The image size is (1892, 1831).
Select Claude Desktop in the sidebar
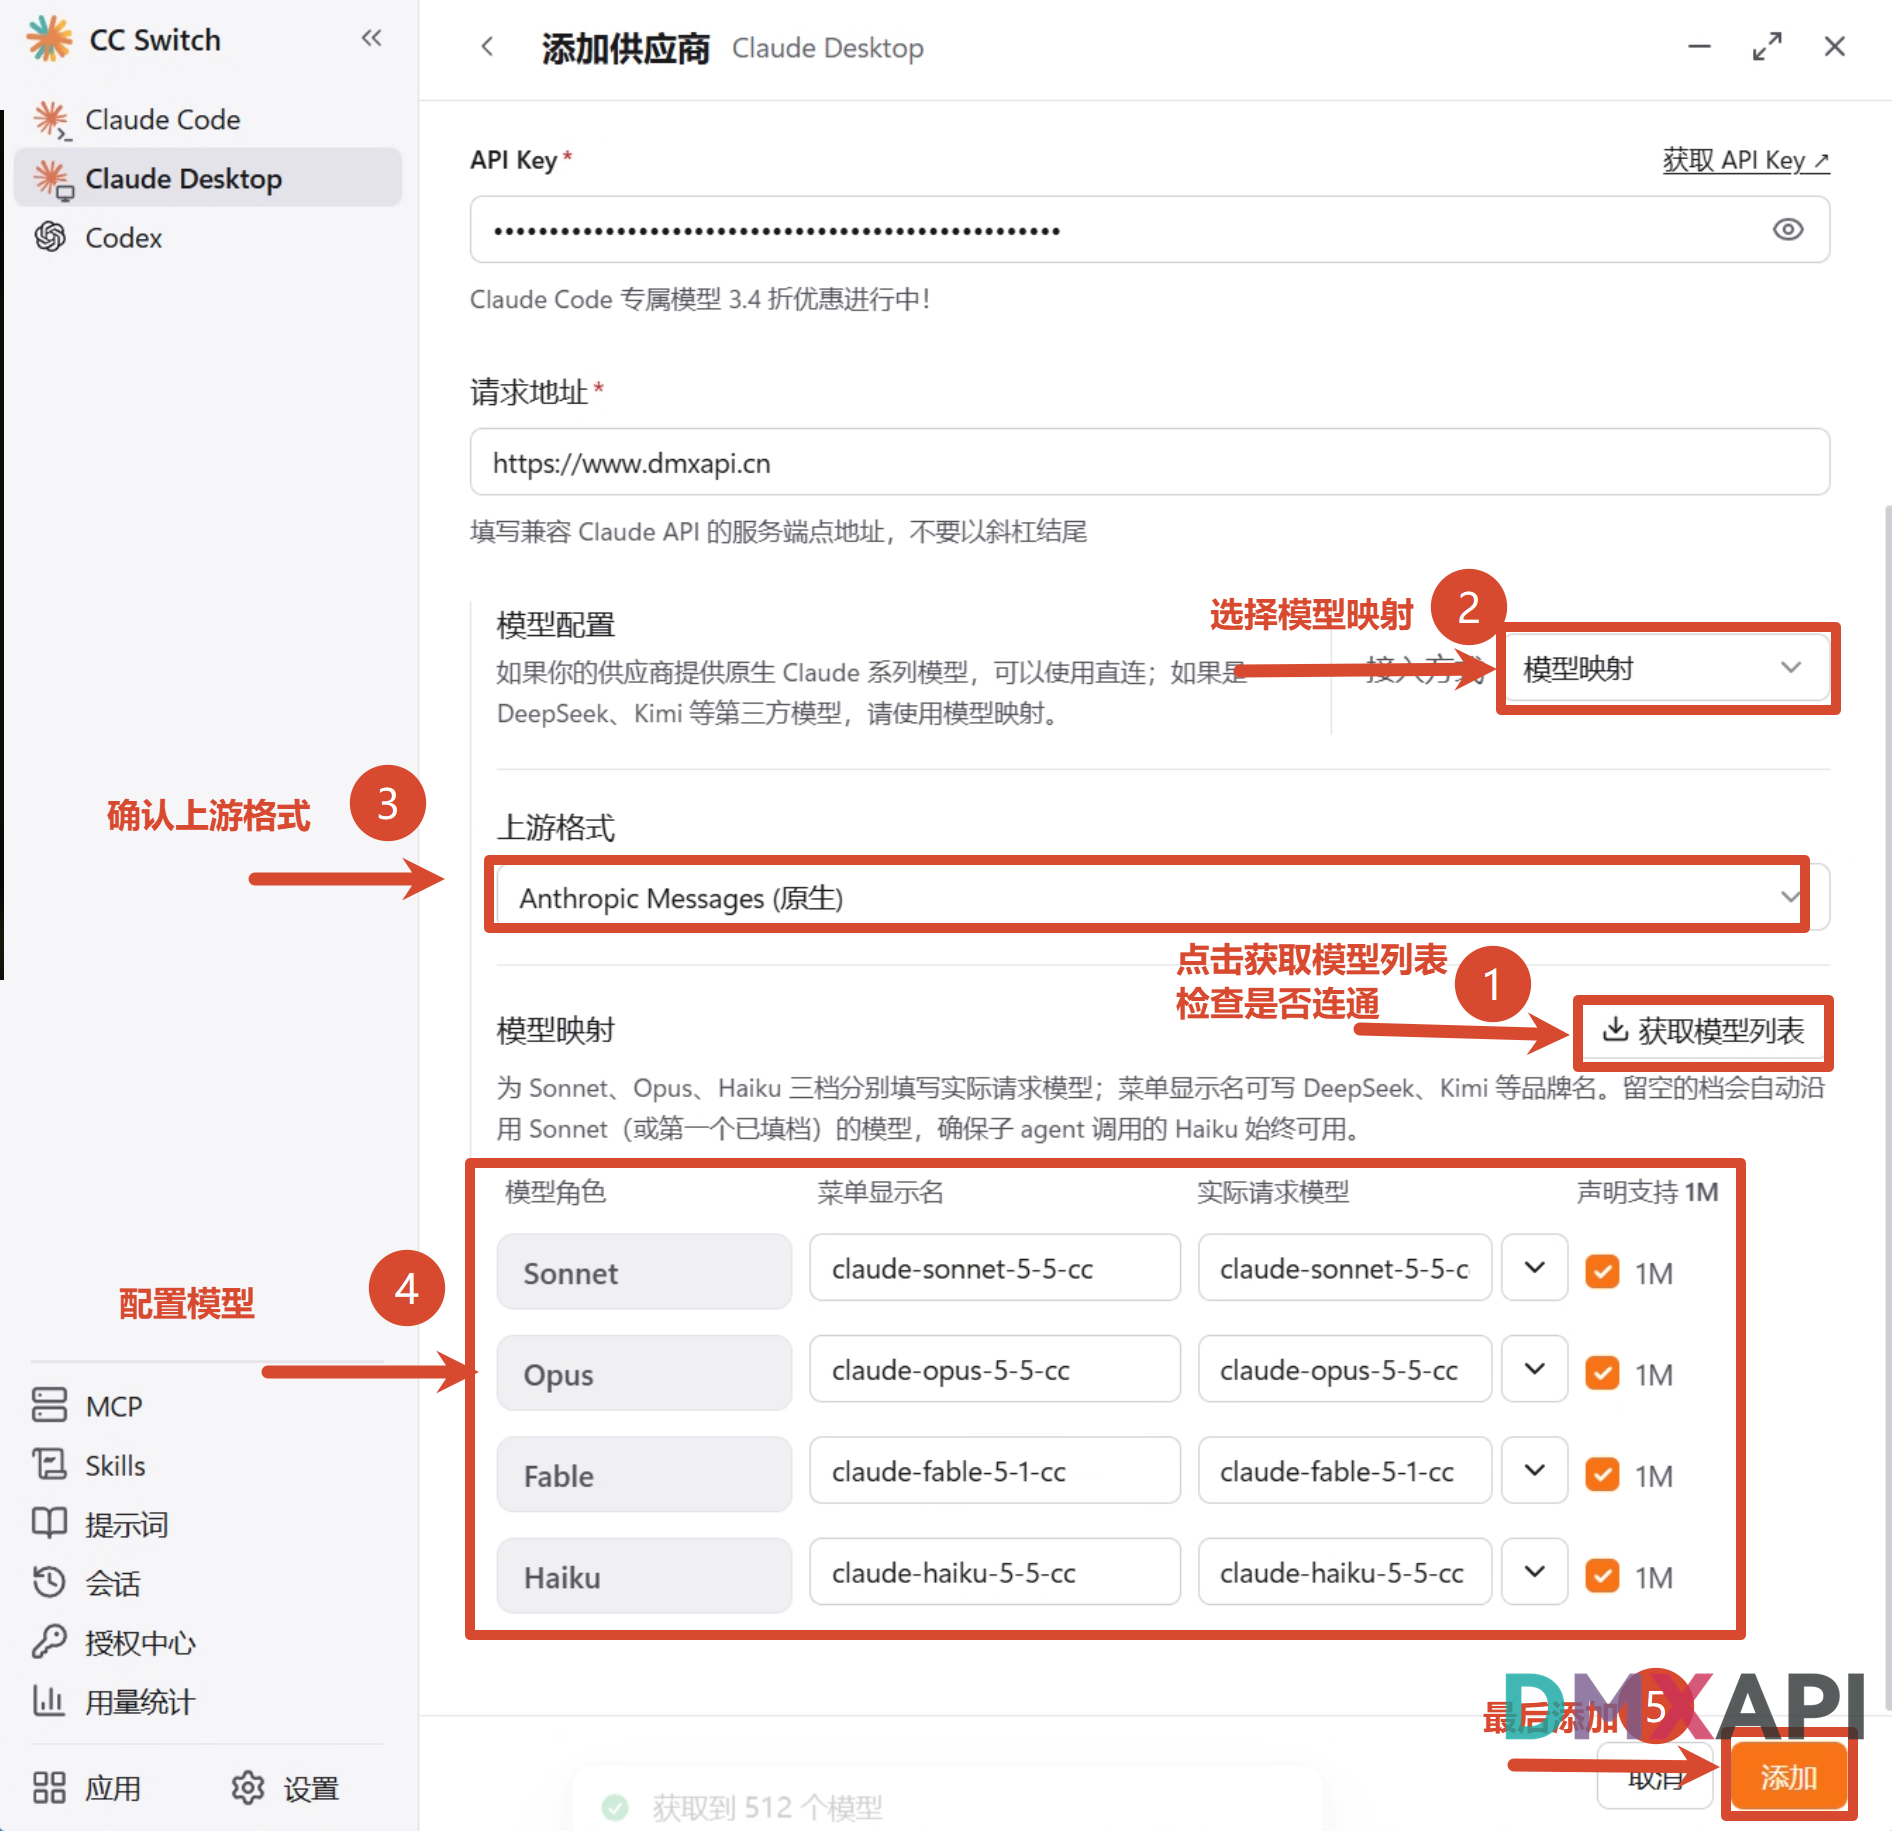(208, 178)
